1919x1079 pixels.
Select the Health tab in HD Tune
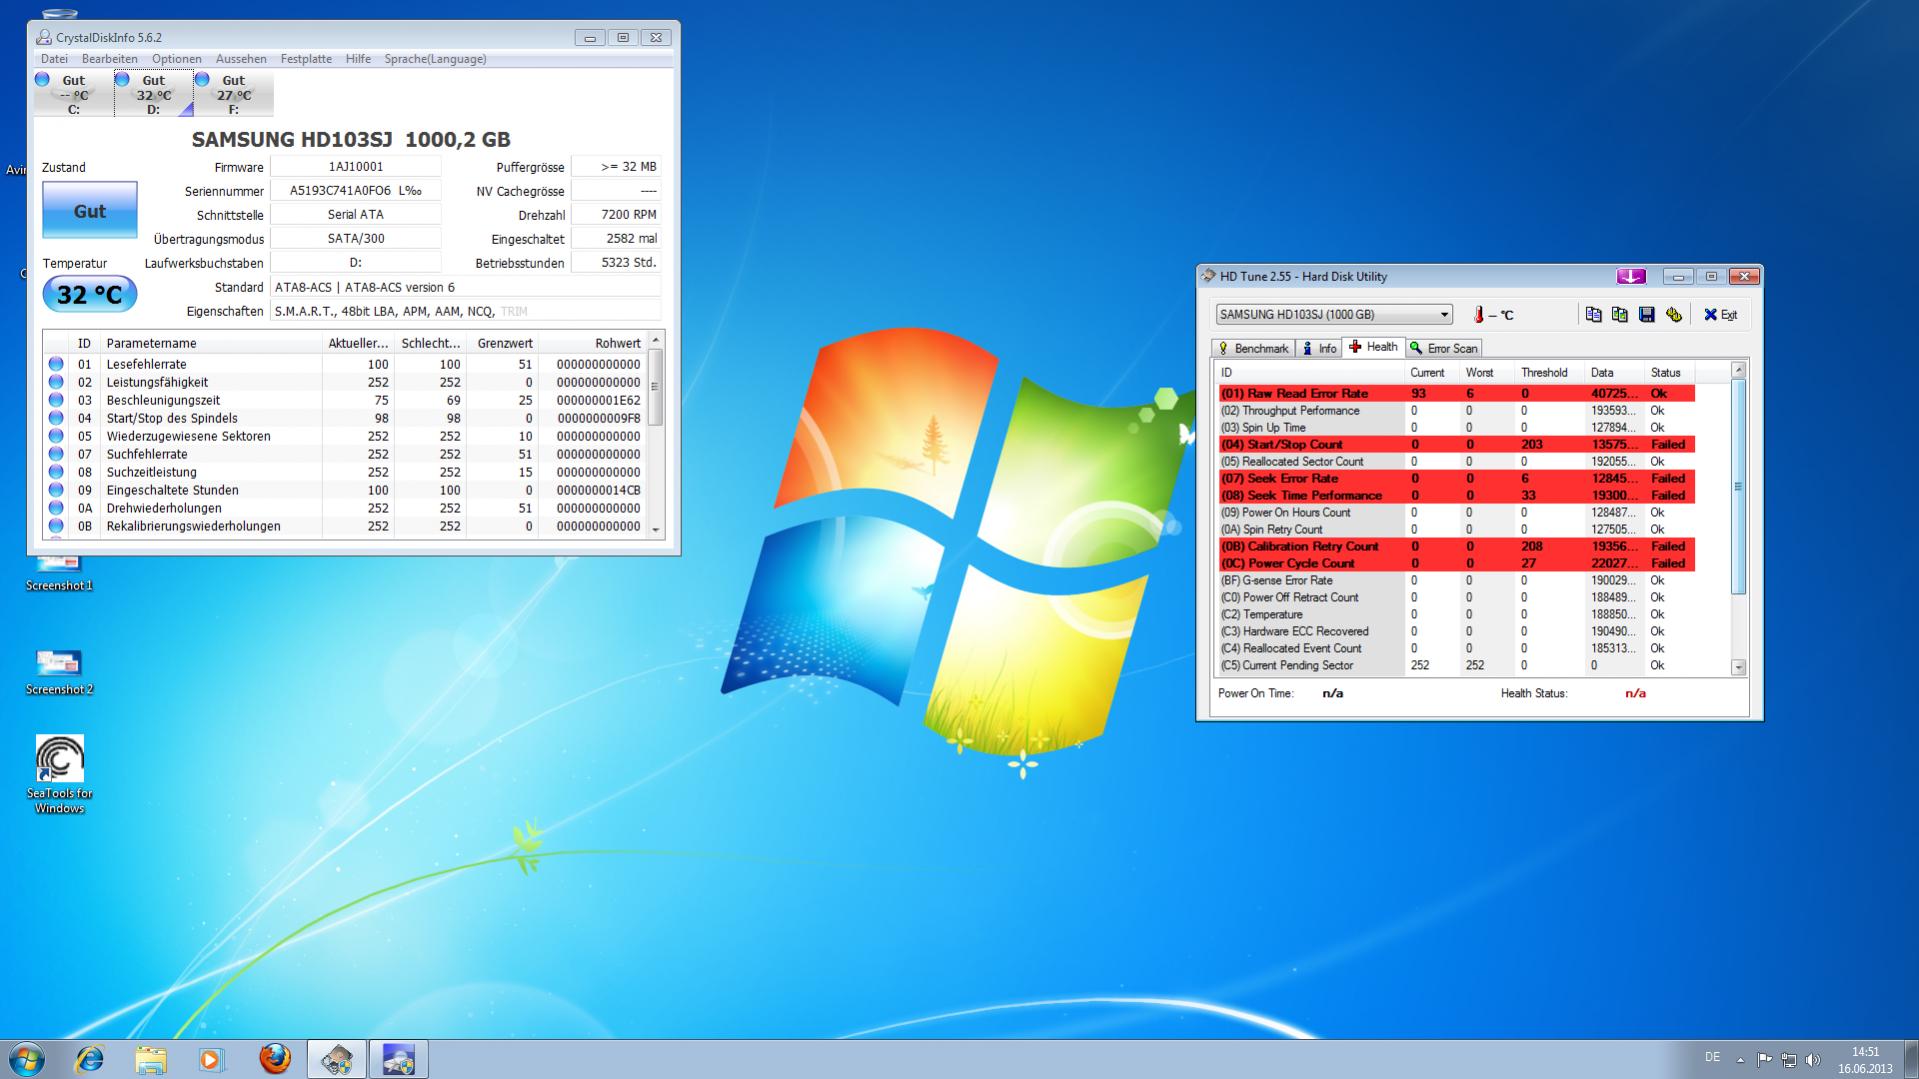coord(1373,347)
